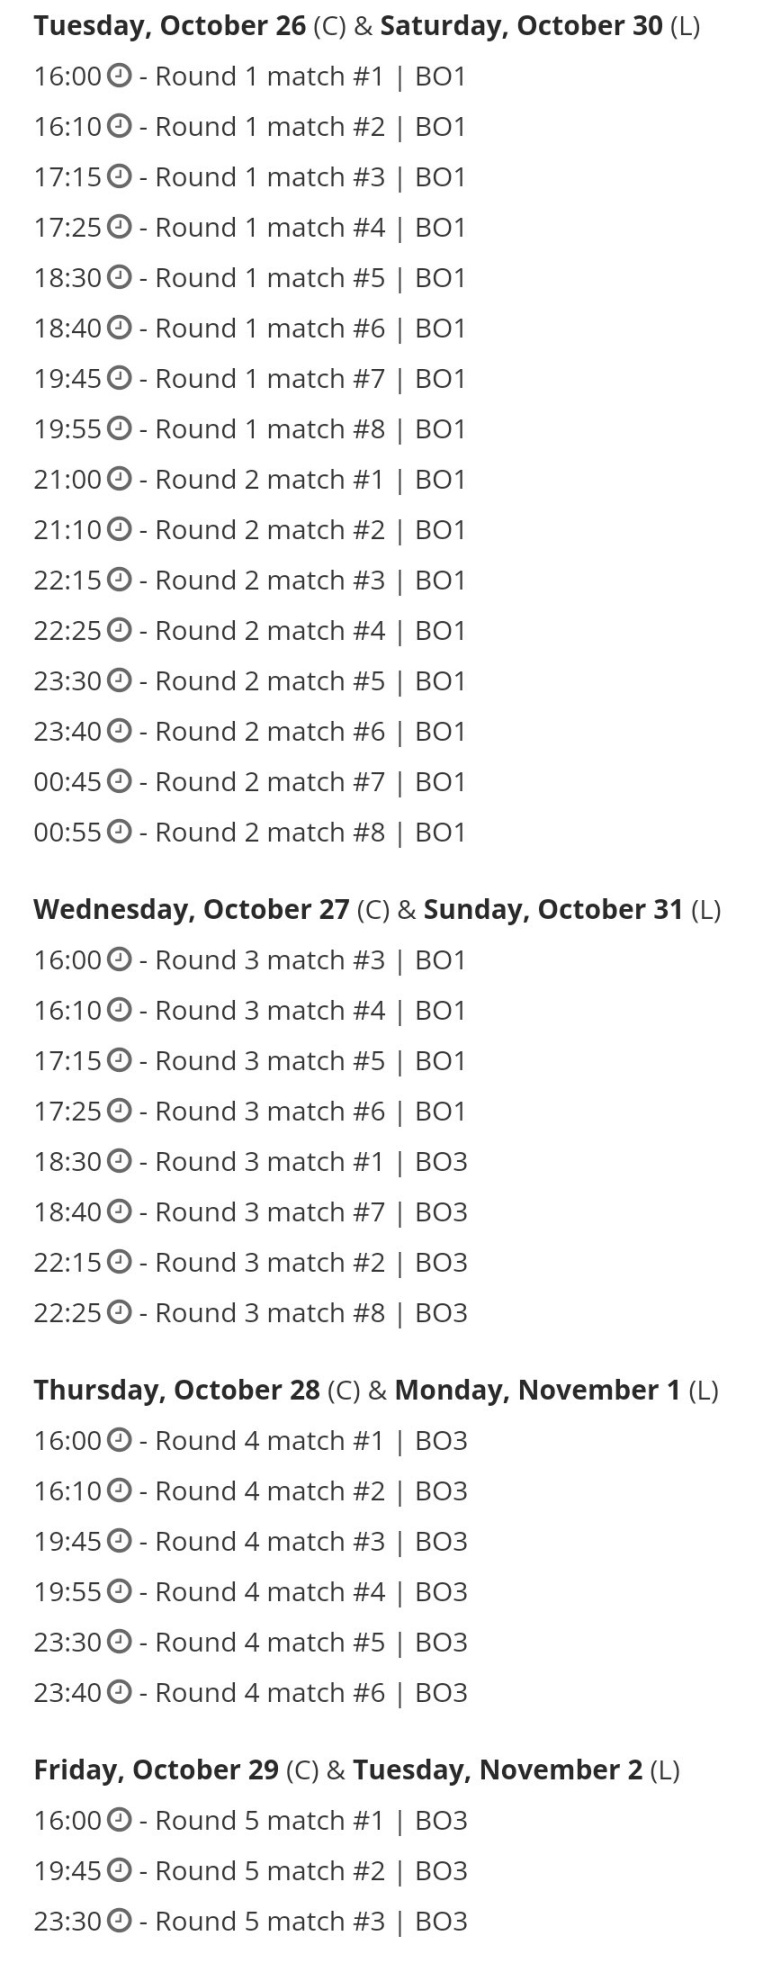Click the Tuesday, November 2 heading text

497,1769
